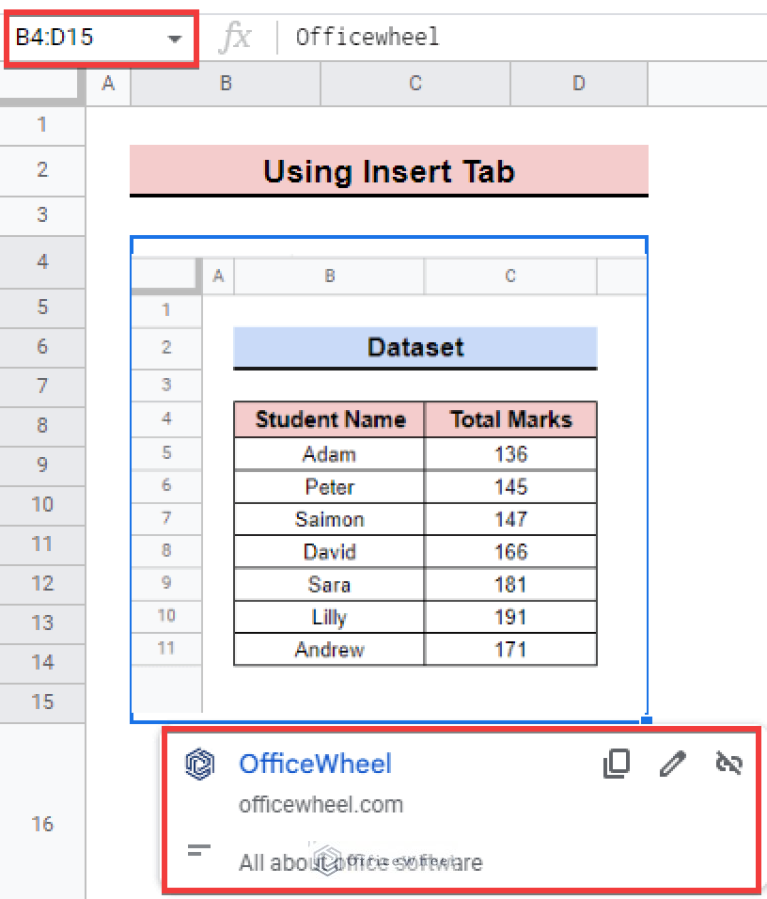This screenshot has width=767, height=899.
Task: Click the officewheel.com URL text
Action: tap(320, 803)
